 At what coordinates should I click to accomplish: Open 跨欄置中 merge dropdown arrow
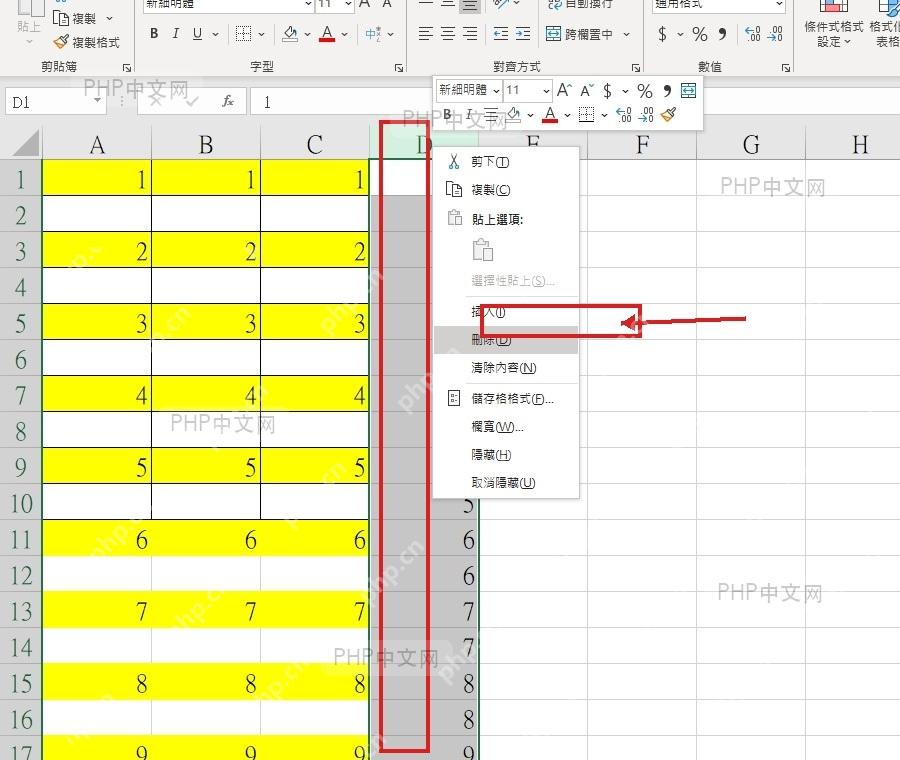[x=626, y=34]
